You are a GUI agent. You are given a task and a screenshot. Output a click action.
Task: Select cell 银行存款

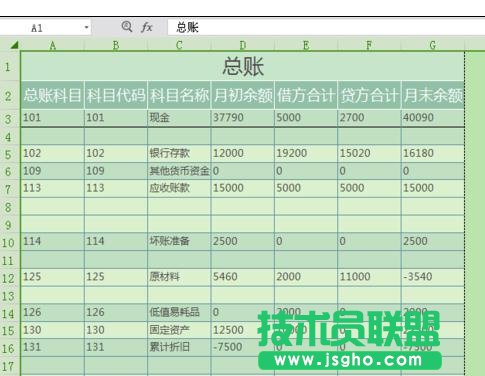coord(179,153)
